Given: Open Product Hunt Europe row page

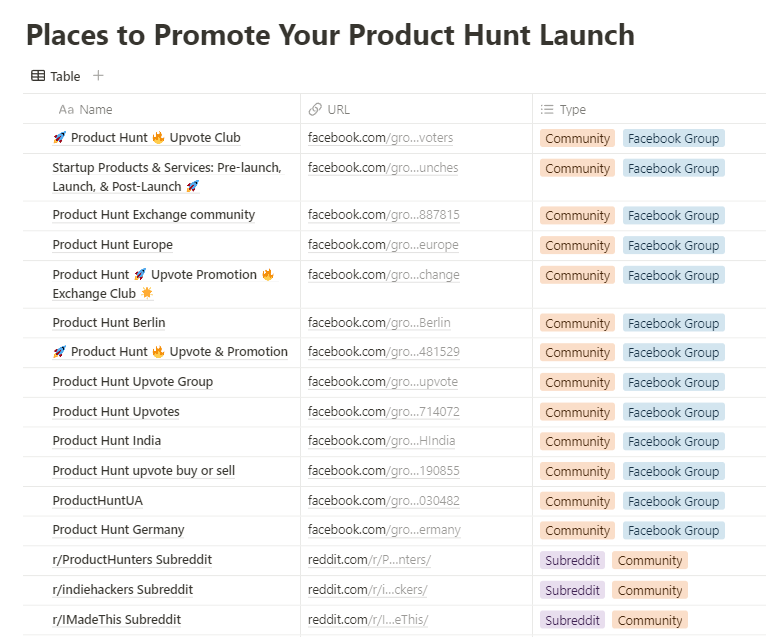Looking at the screenshot, I should pyautogui.click(x=112, y=245).
